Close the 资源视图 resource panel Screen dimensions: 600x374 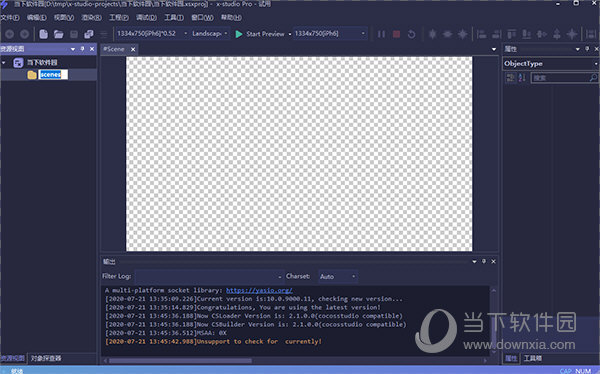[x=92, y=49]
